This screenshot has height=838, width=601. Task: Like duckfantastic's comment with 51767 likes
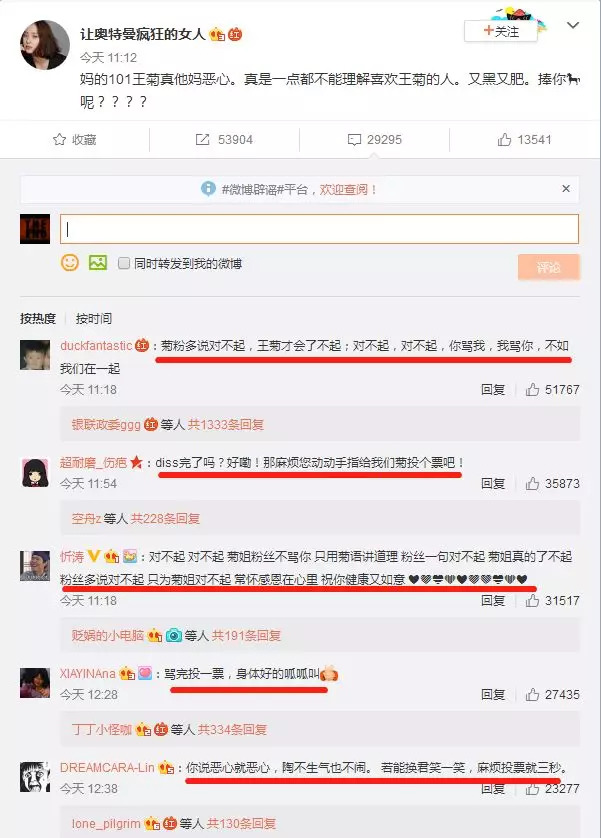click(x=552, y=390)
